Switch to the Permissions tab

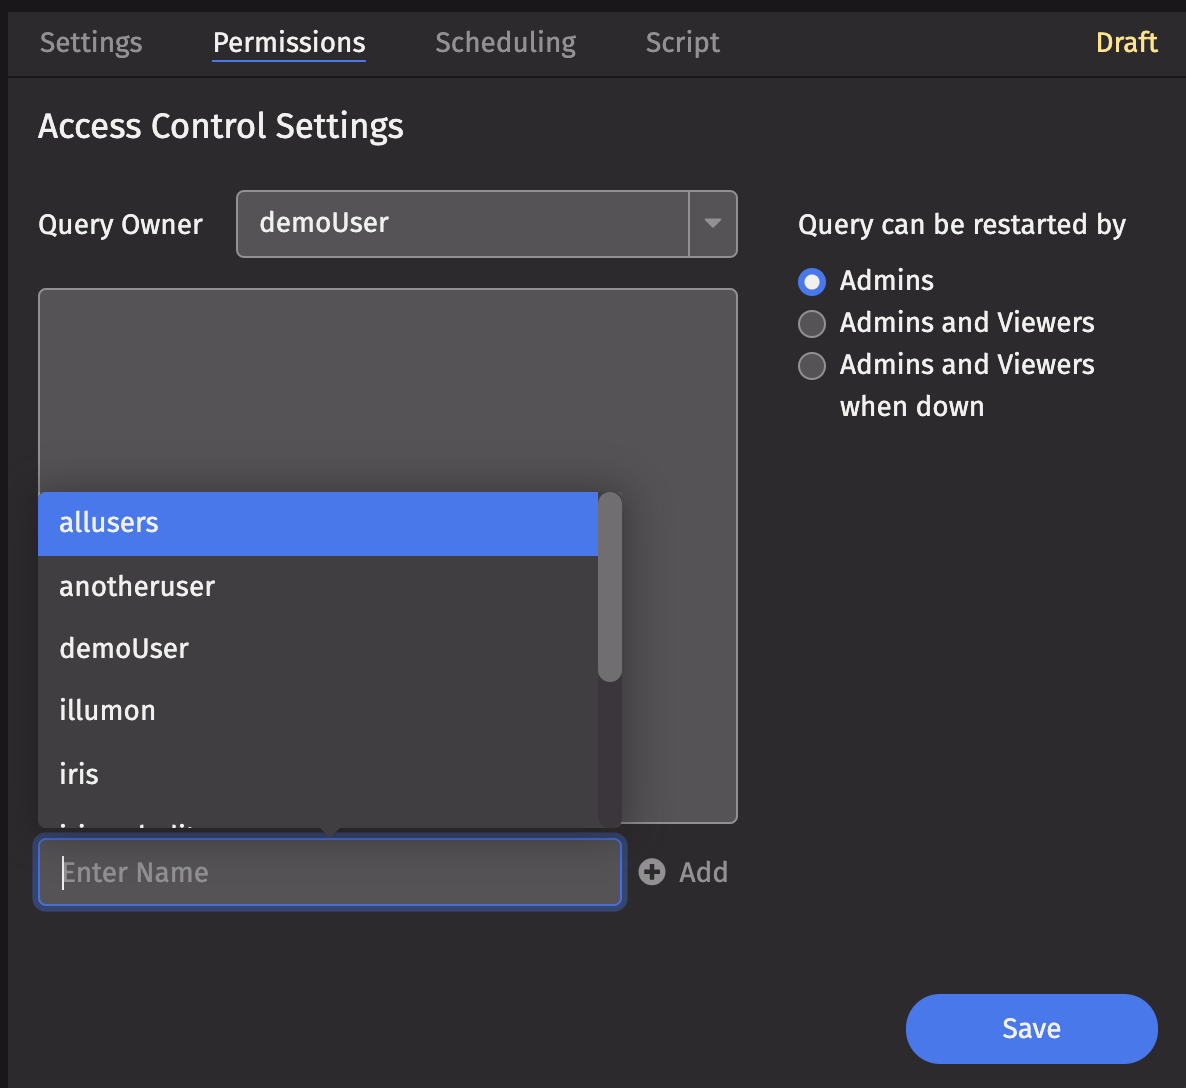pos(289,42)
